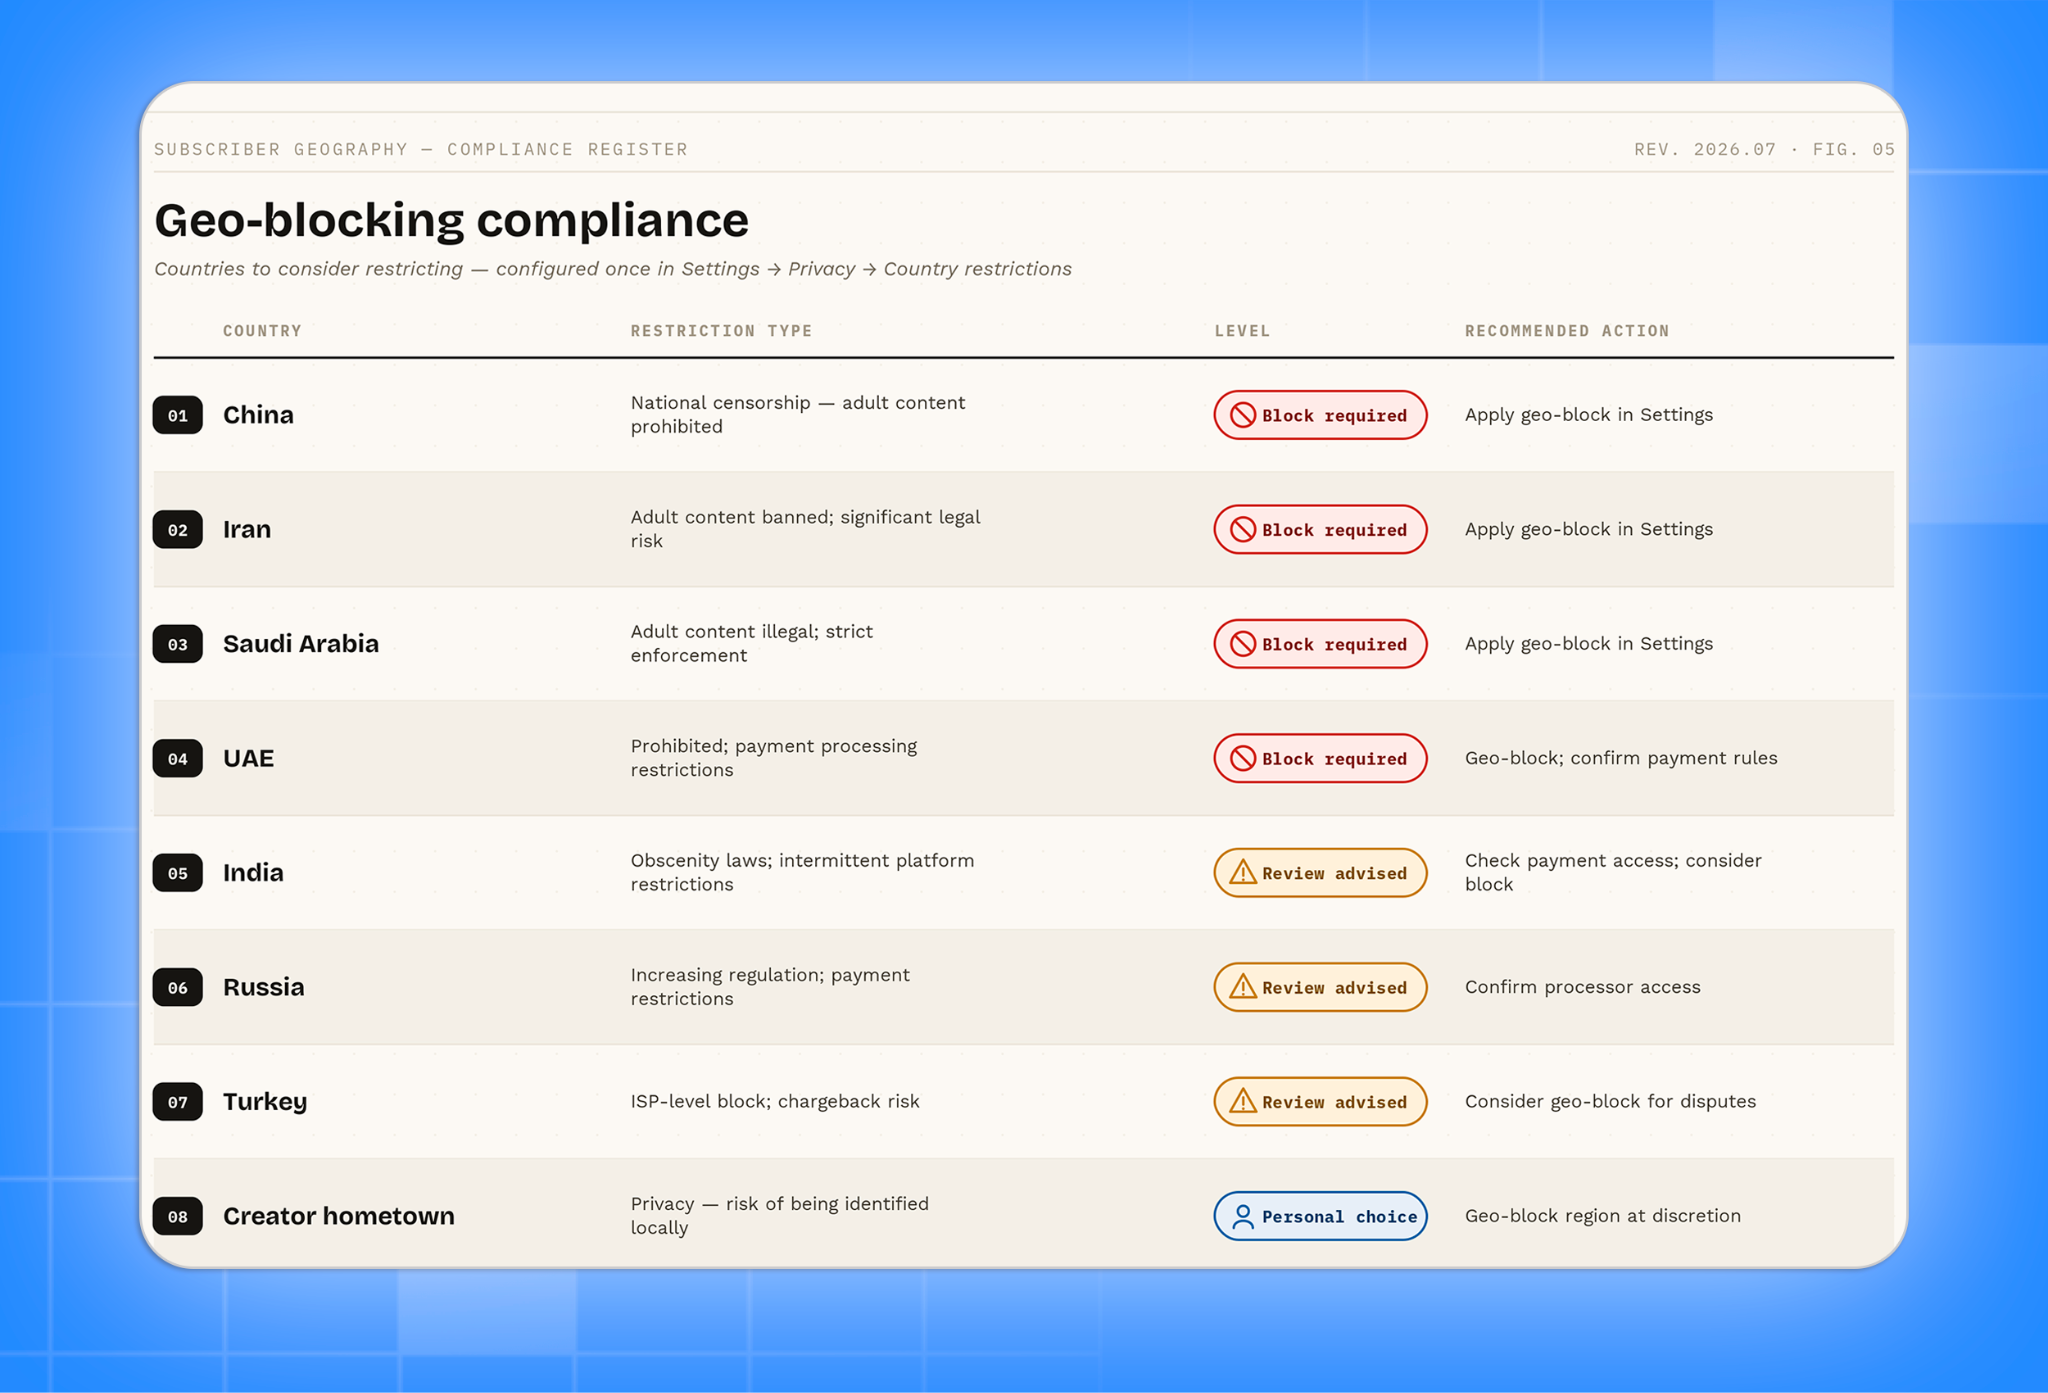Click the COUNTRY column header
The height and width of the screenshot is (1393, 2048).
coord(262,331)
